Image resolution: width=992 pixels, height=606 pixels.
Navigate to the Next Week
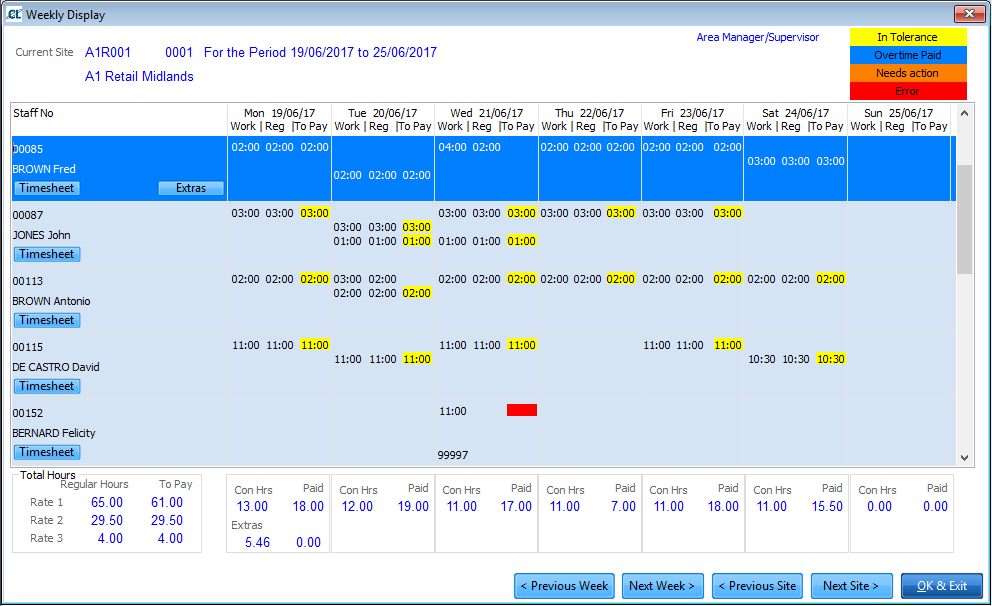[662, 585]
